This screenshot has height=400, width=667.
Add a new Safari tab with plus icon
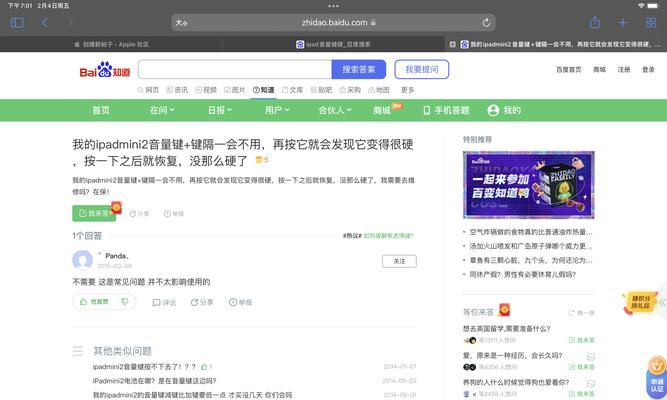pos(622,23)
